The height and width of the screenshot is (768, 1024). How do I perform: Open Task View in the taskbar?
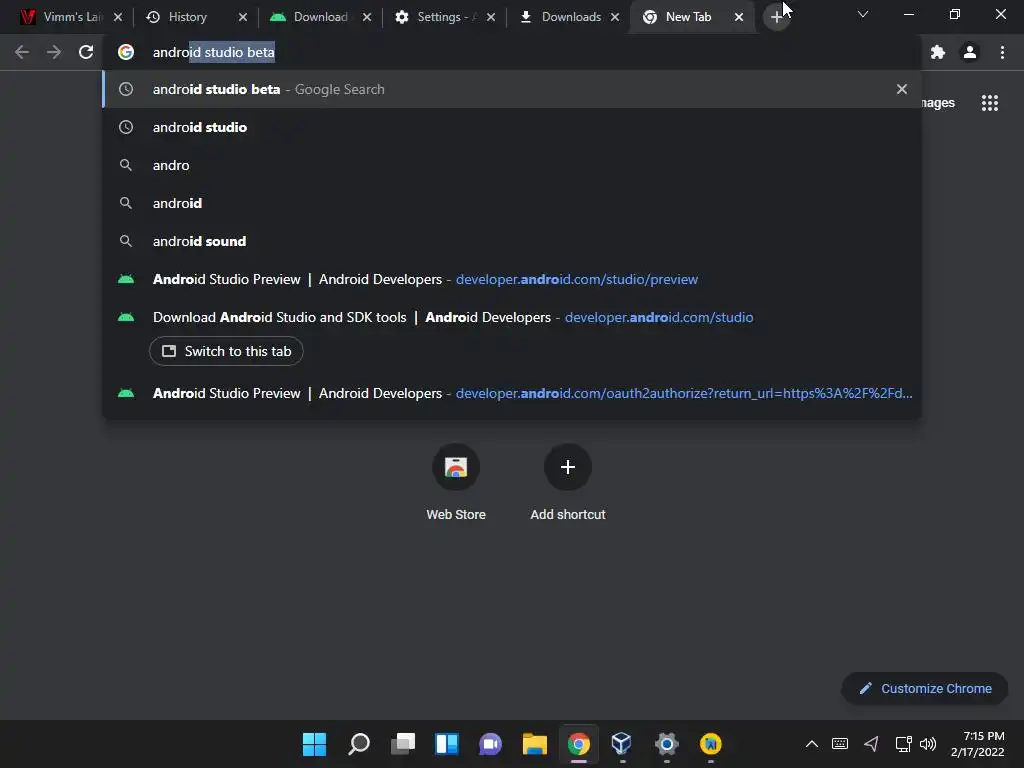point(403,744)
